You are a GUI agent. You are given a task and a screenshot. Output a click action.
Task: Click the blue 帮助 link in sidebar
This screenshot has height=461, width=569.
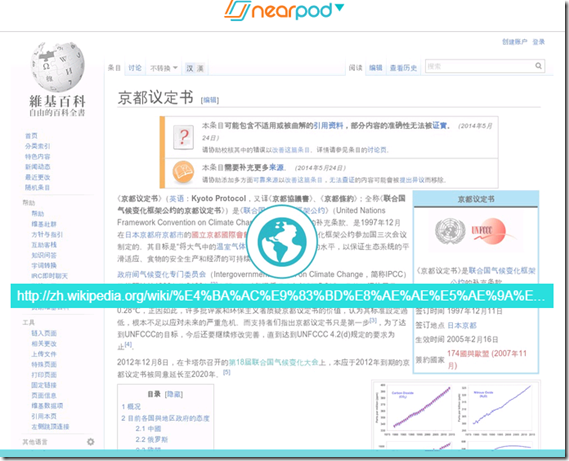[x=38, y=213]
